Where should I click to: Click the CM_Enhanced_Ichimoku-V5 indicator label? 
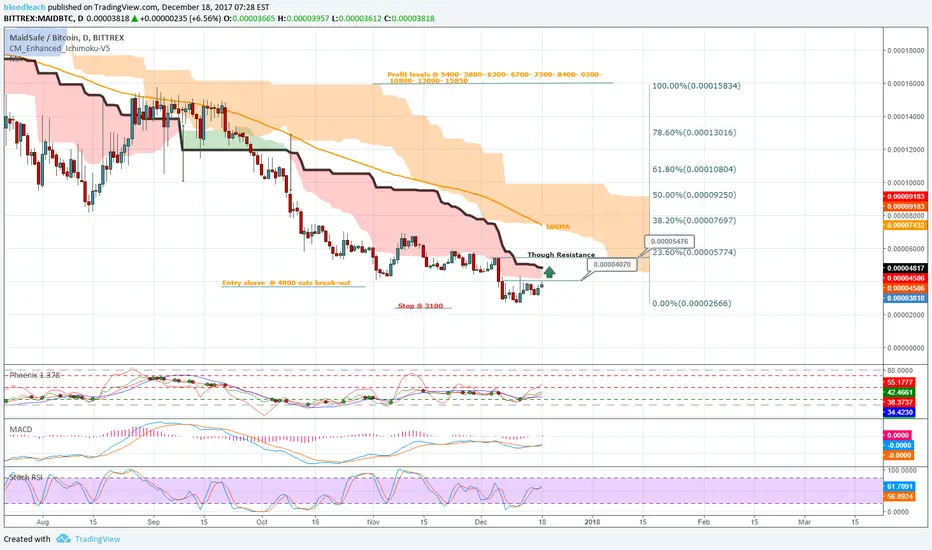tap(59, 48)
